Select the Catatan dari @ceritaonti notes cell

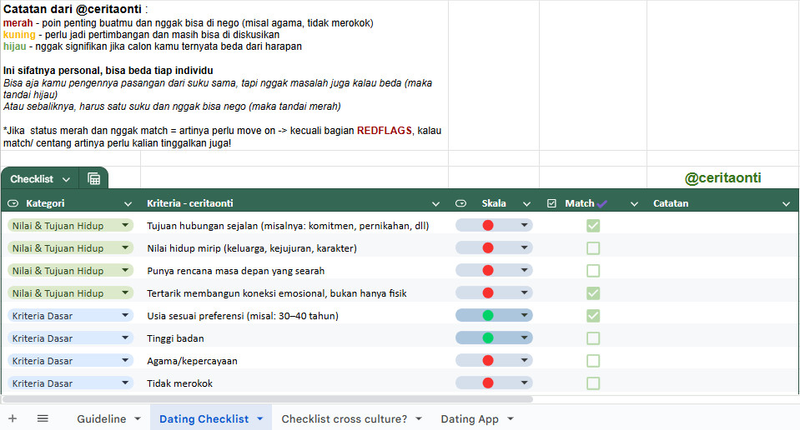pos(224,75)
